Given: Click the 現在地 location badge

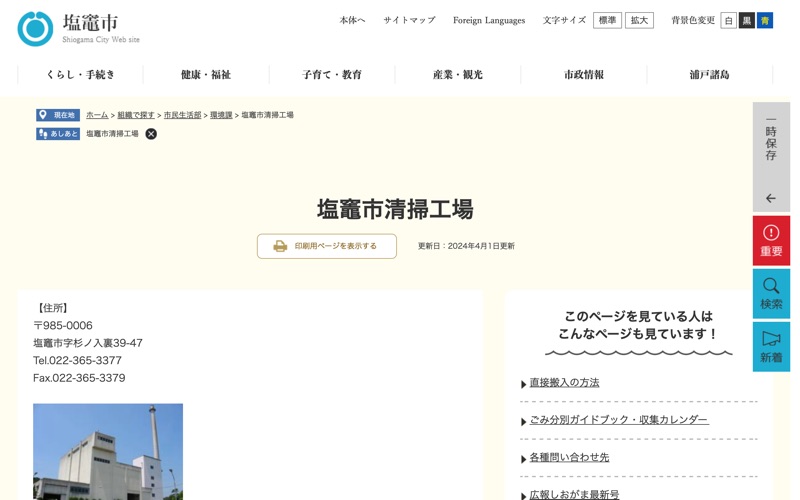Looking at the screenshot, I should [58, 115].
